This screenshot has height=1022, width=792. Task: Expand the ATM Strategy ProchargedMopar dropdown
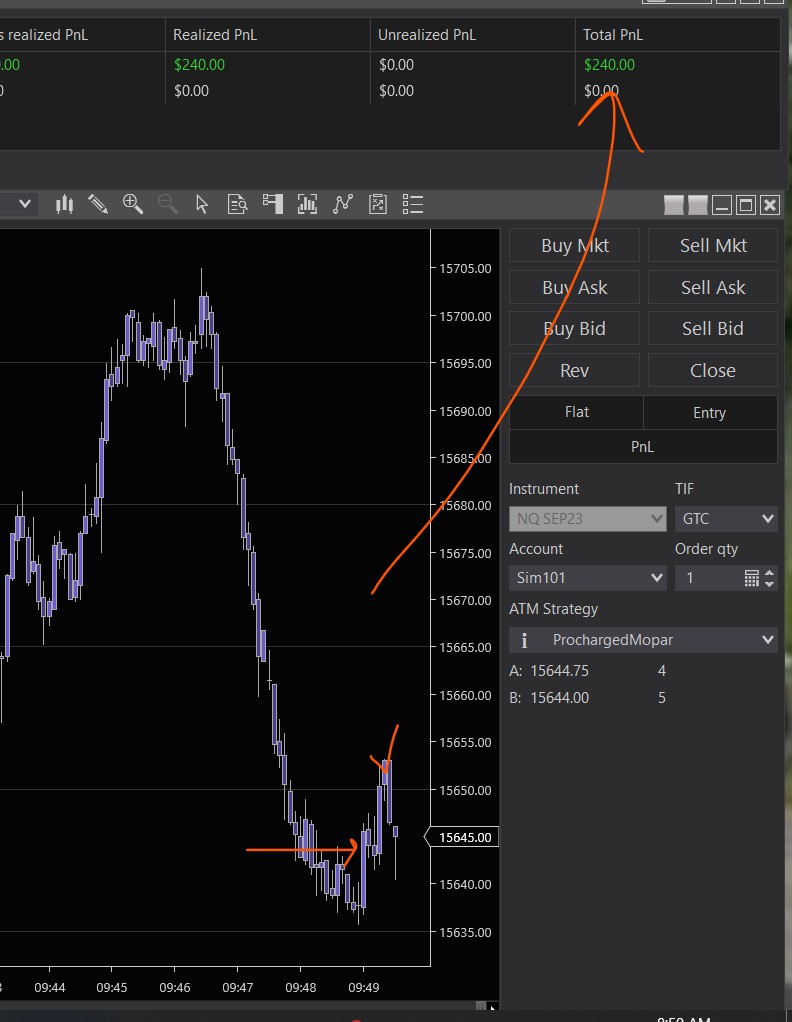(x=643, y=640)
